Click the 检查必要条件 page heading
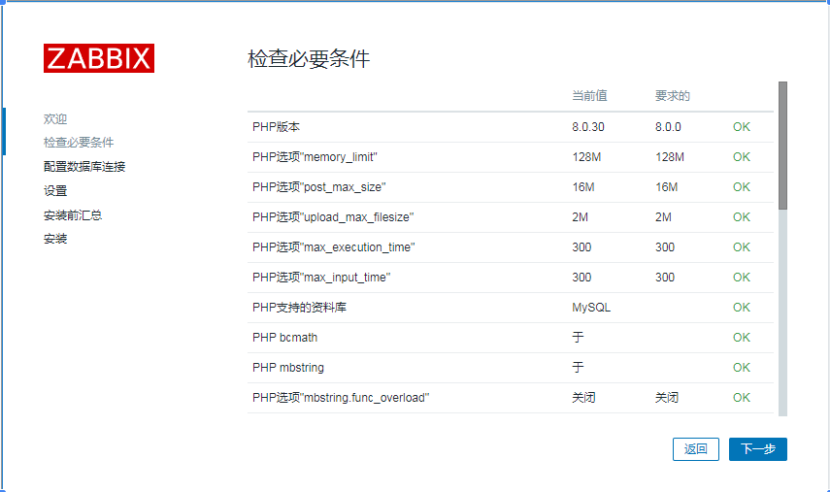The image size is (830, 492). (x=309, y=59)
